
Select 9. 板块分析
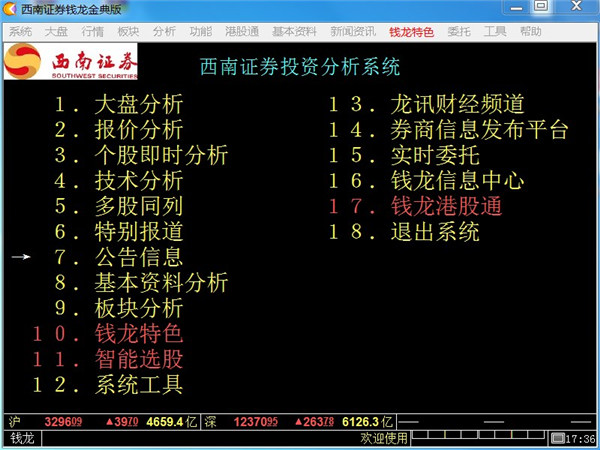click(119, 308)
